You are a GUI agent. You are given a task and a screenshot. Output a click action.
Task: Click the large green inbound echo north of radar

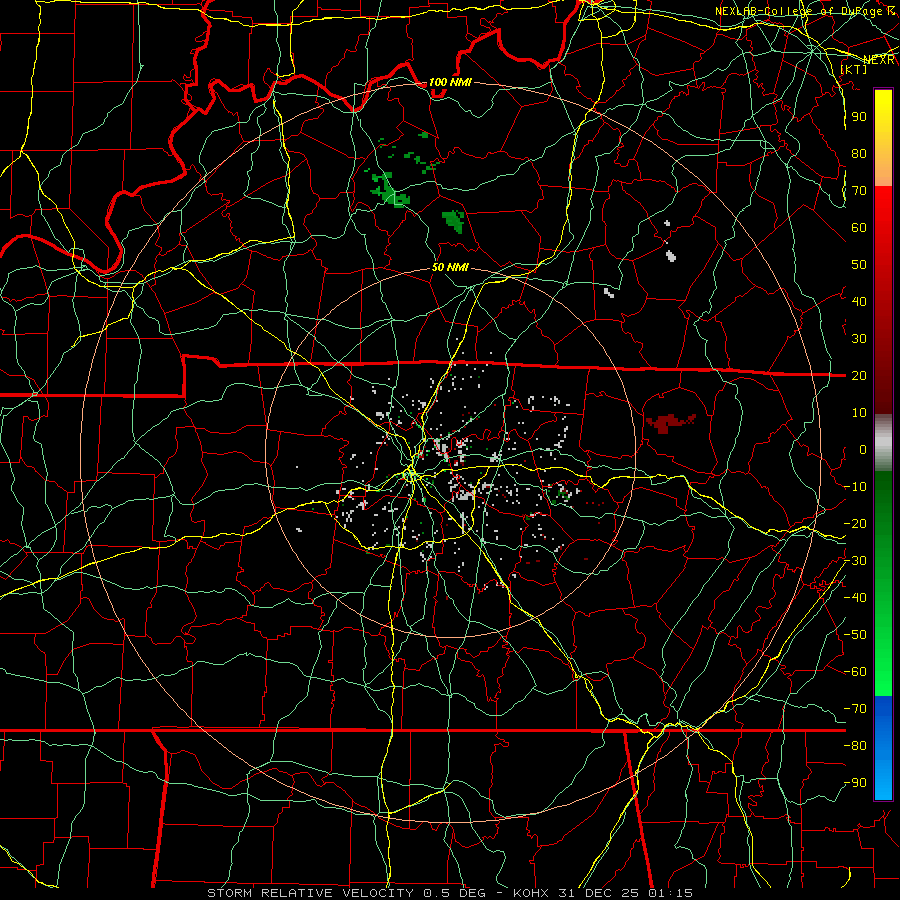pos(388,189)
